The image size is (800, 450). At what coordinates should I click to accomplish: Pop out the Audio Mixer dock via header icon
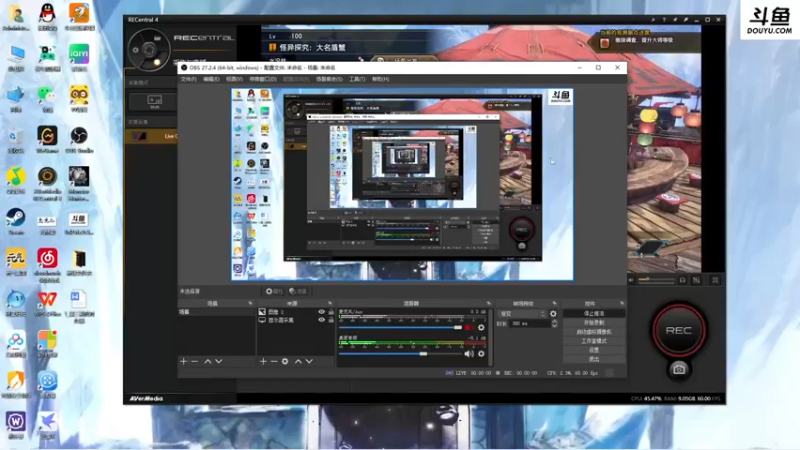(x=488, y=303)
